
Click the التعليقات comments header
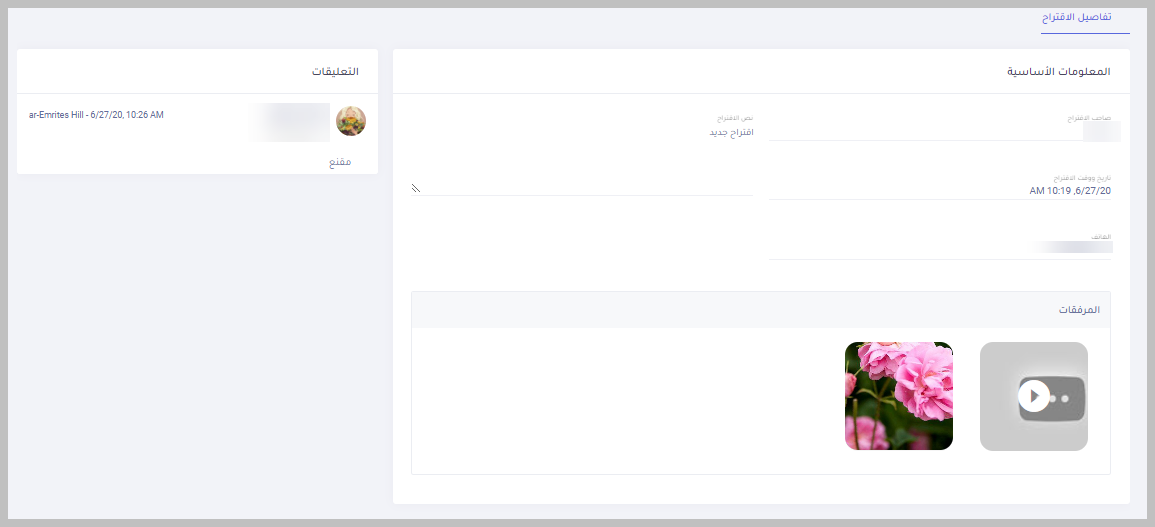click(x=335, y=71)
